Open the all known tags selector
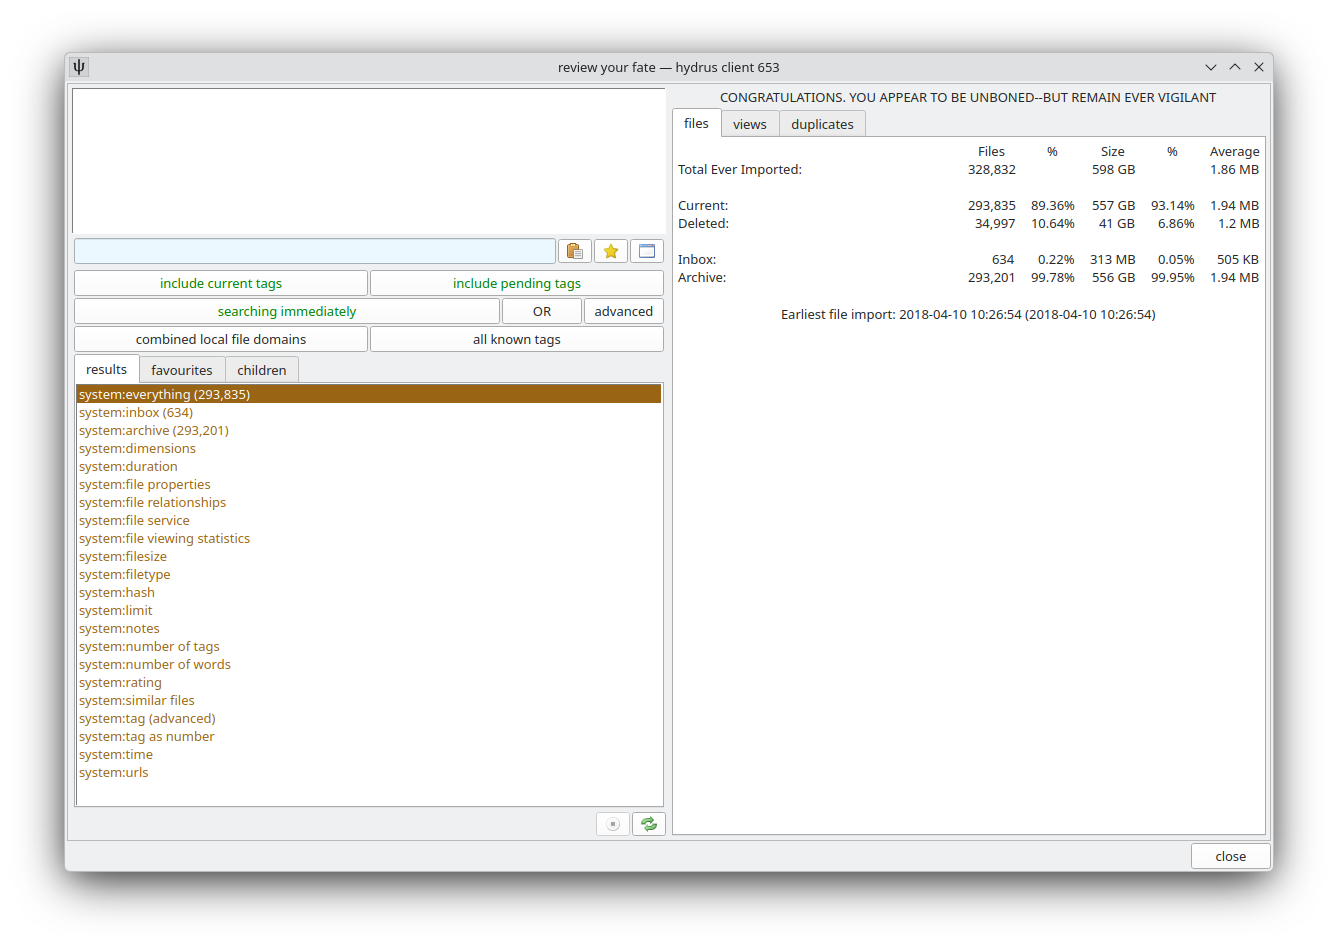Image resolution: width=1338 pixels, height=948 pixels. pyautogui.click(x=517, y=339)
